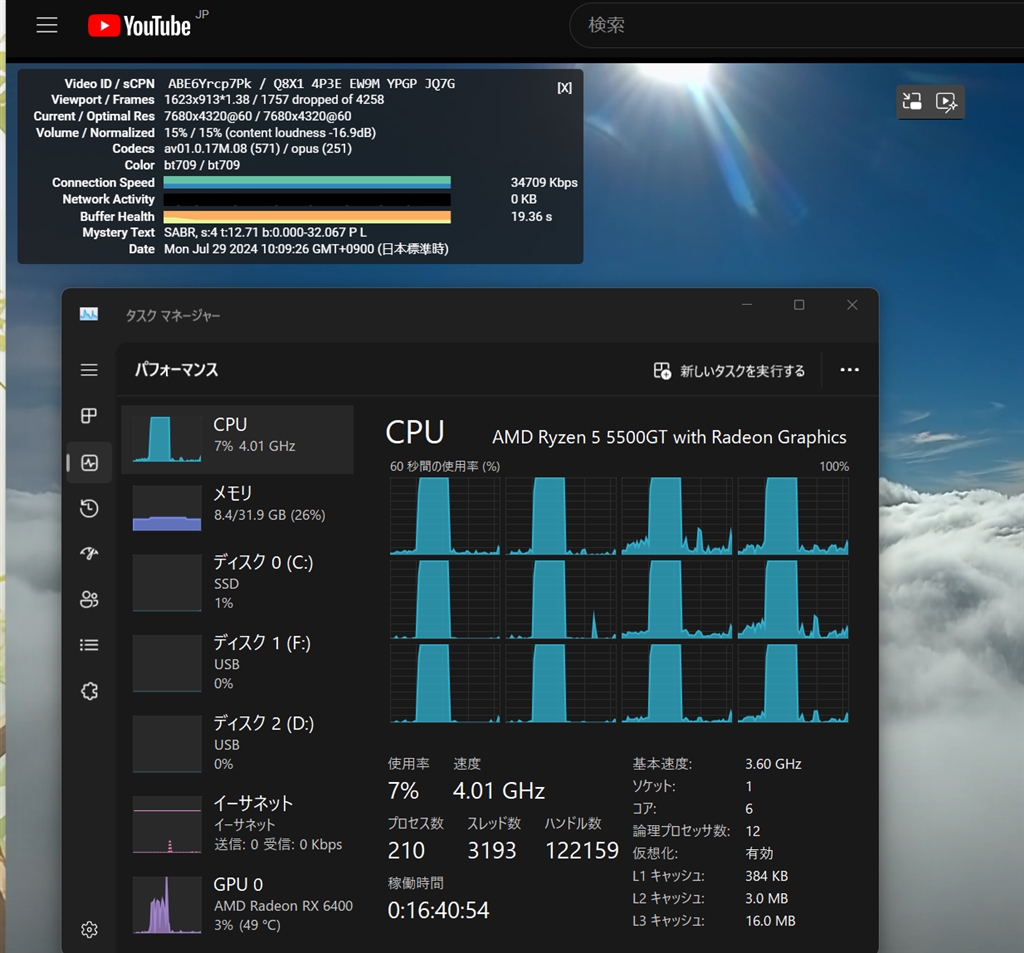Open the Processes page icon in Task Manager
Viewport: 1024px width, 953px height.
point(89,415)
